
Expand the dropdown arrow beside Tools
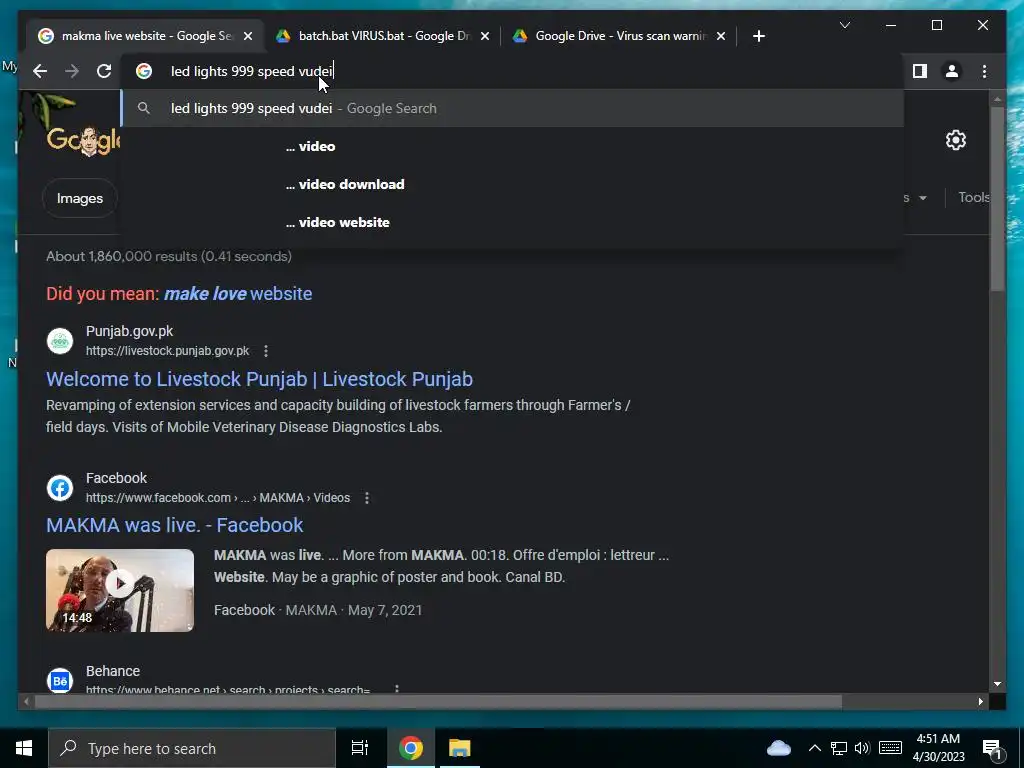tap(922, 198)
